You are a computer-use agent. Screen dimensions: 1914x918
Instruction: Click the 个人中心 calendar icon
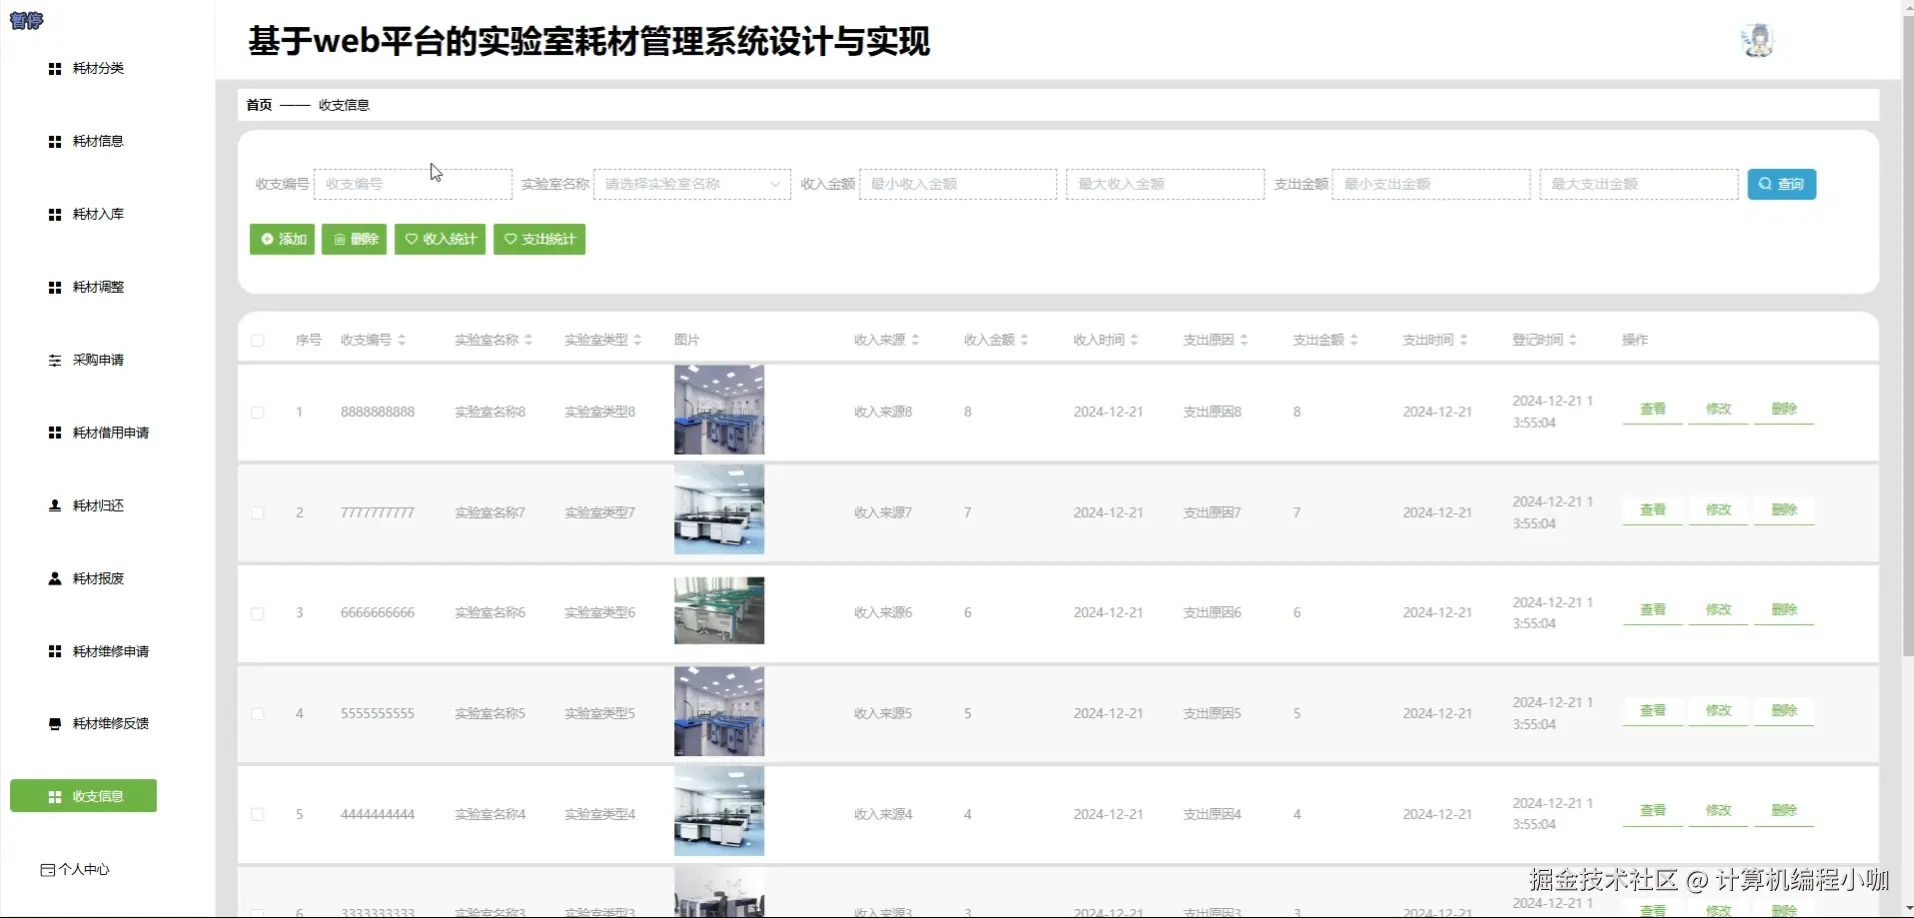[47, 870]
